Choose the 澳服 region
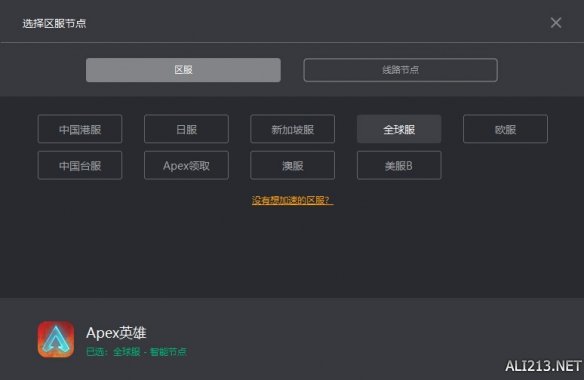The image size is (584, 380). 292,165
